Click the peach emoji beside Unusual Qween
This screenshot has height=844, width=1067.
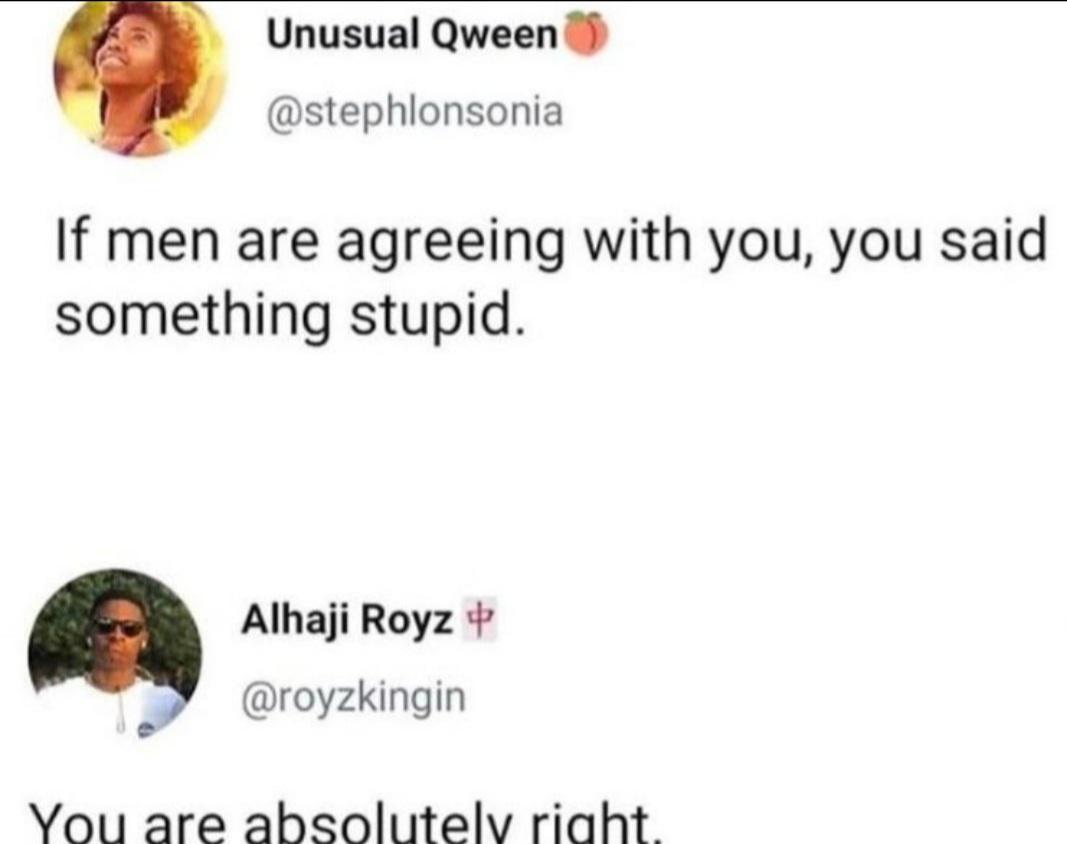pyautogui.click(x=586, y=36)
